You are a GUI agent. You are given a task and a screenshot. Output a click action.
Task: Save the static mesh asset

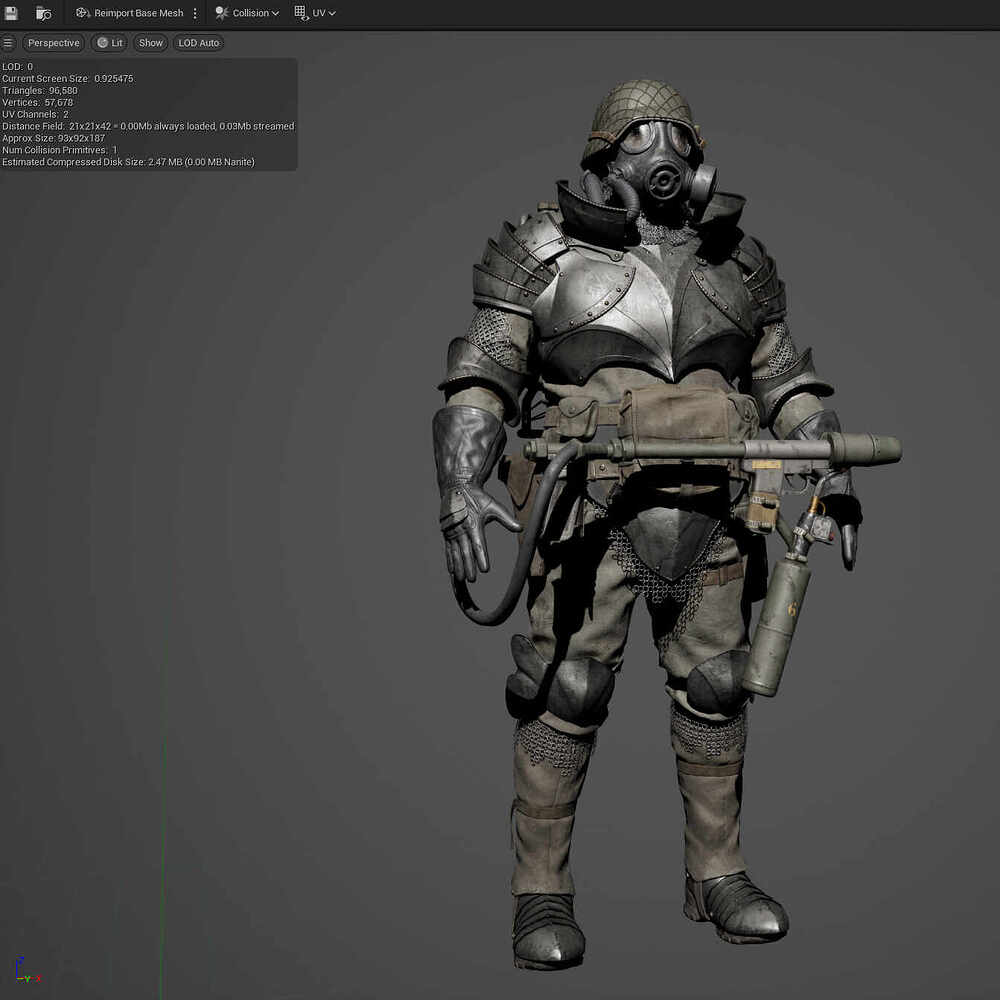click(x=11, y=13)
